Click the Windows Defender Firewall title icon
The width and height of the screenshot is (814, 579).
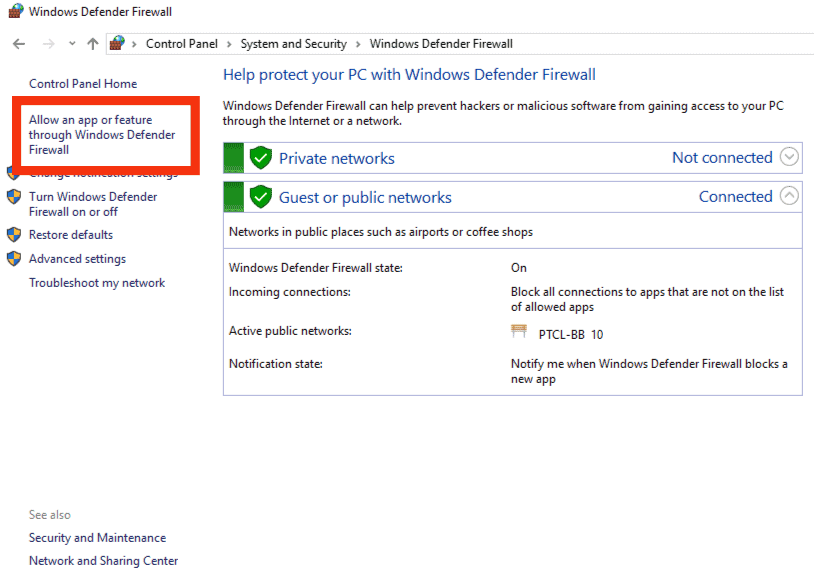click(16, 11)
